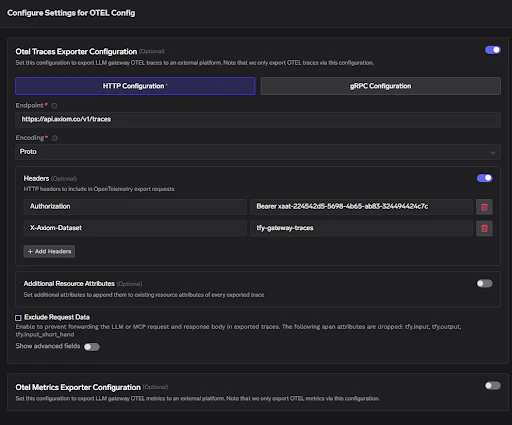Click the Otel Traces Exporter Configuration heading
Image resolution: width=512 pixels, height=425 pixels.
[x=76, y=52]
